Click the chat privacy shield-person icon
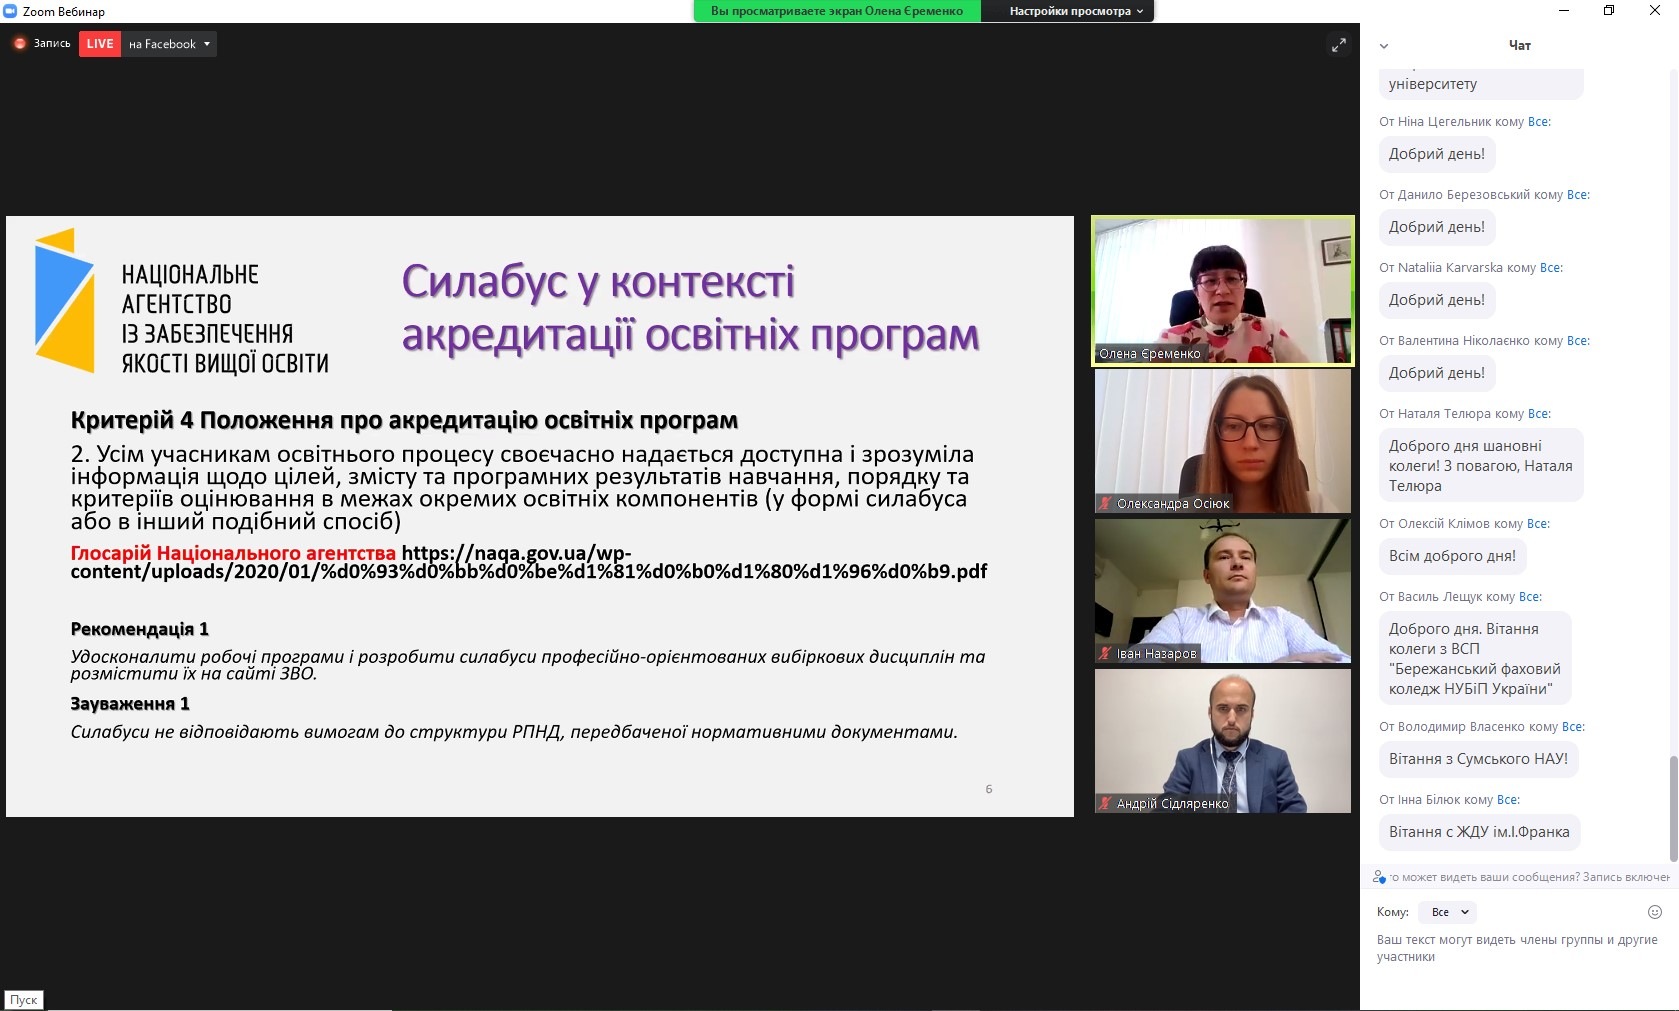 1380,877
